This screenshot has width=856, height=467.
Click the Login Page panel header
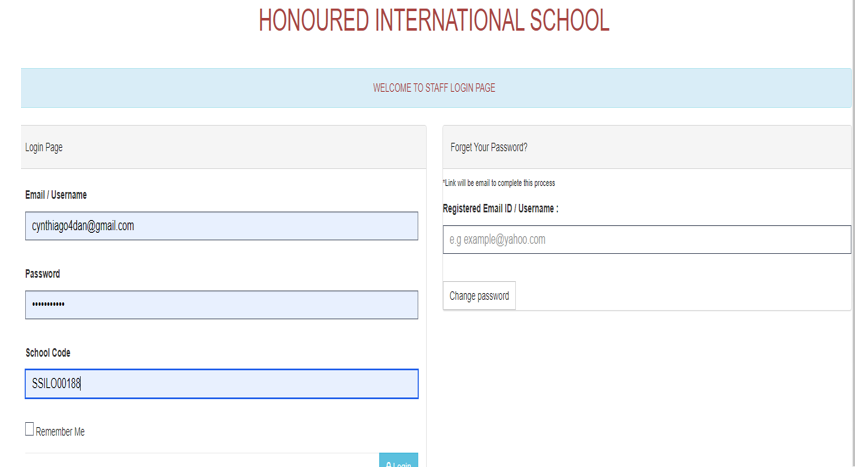(44, 147)
